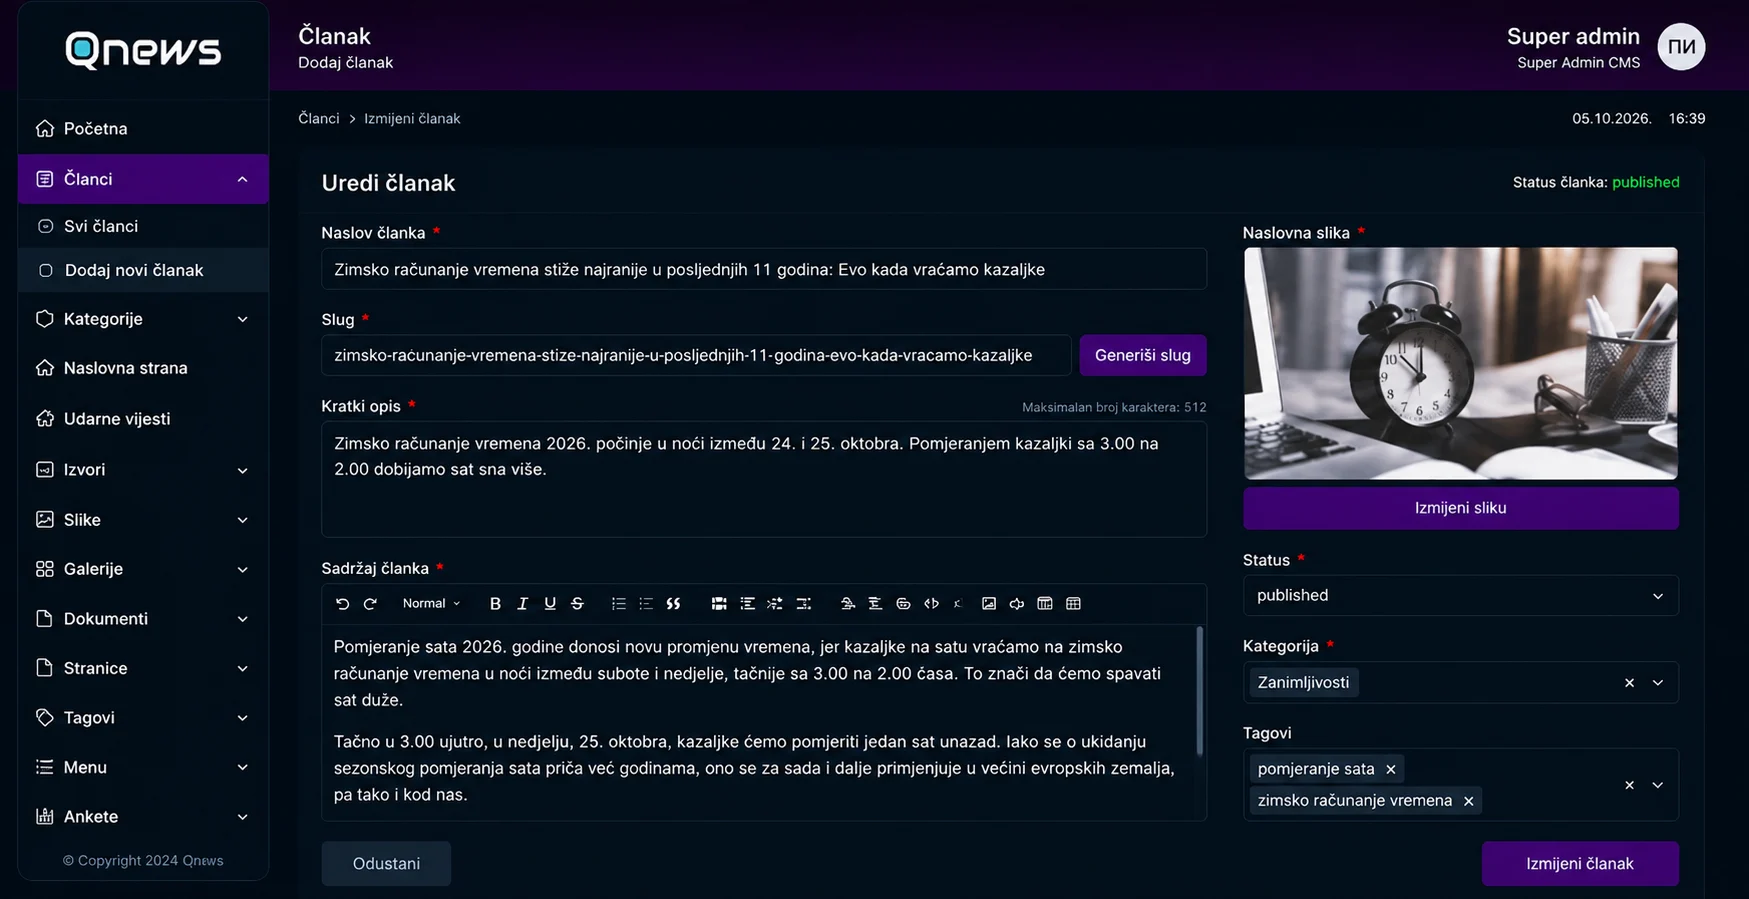Viewport: 1749px width, 899px height.
Task: Open Naslovna strana in the sidebar
Action: coord(143,368)
